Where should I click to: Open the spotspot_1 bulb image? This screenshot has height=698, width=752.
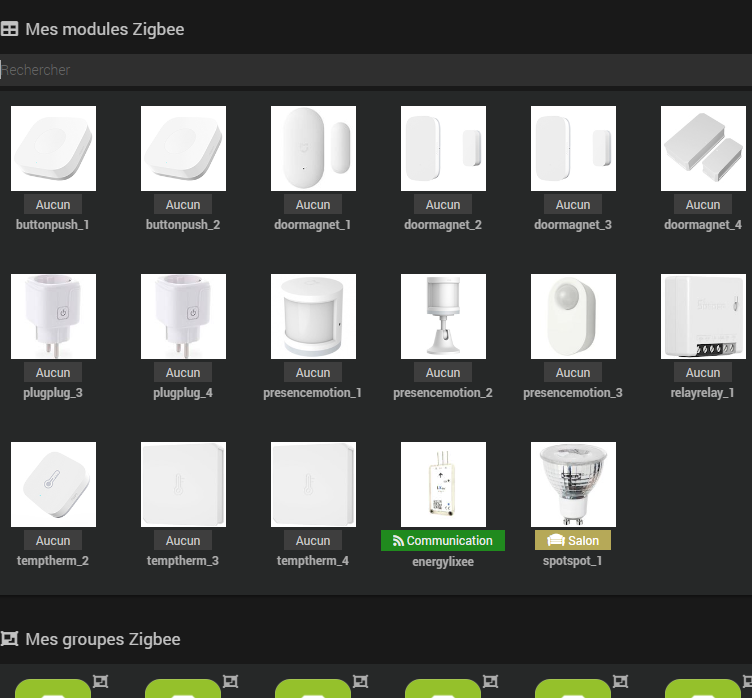[573, 484]
